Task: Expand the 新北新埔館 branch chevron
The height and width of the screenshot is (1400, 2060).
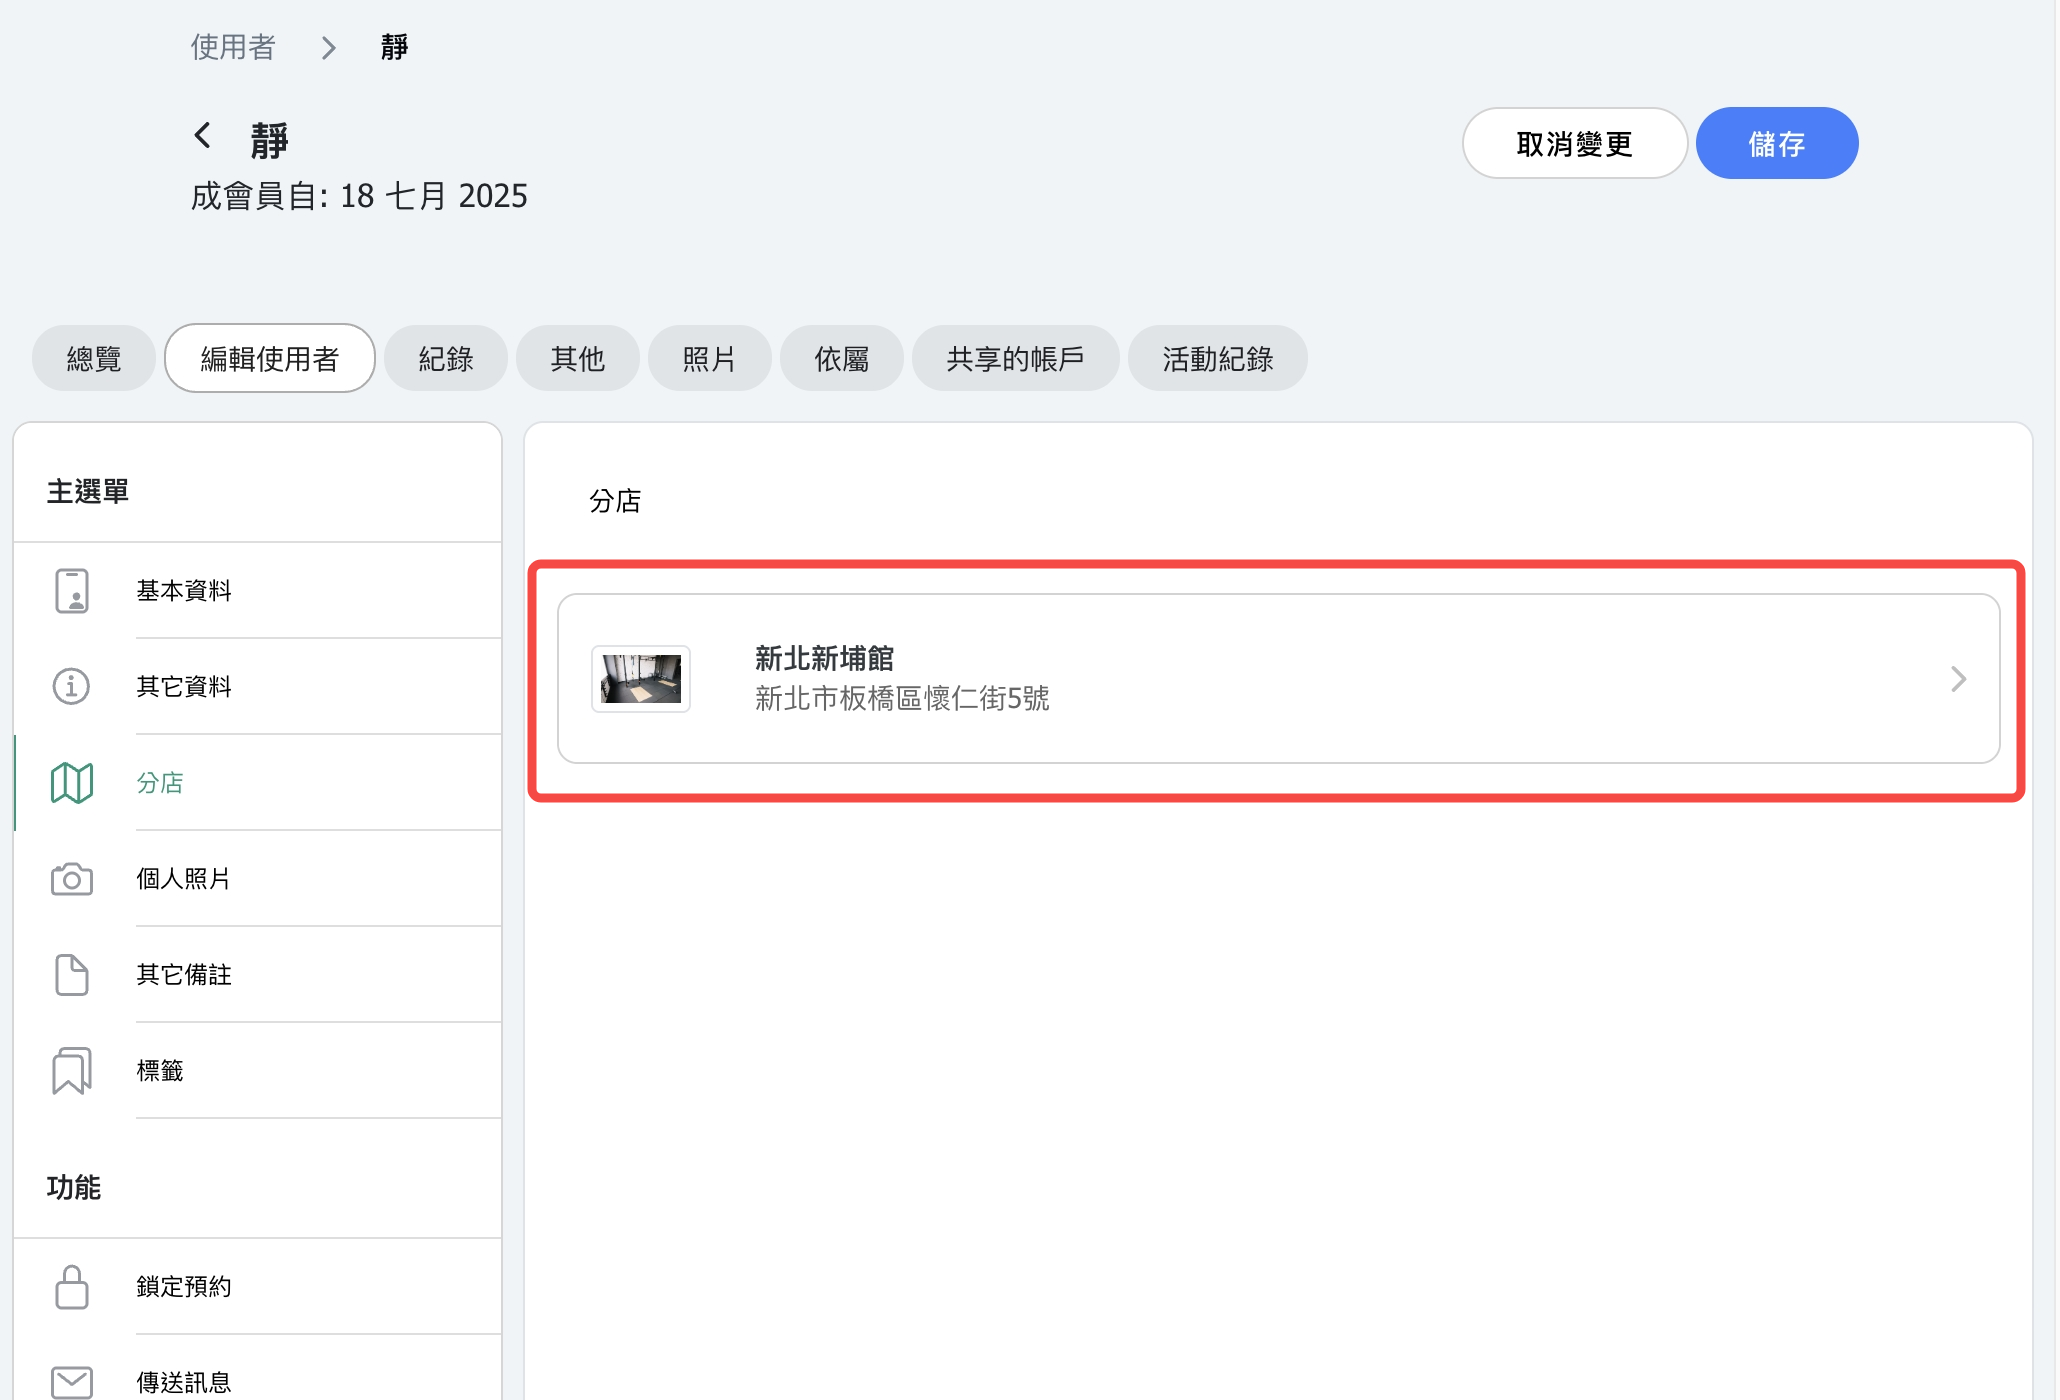Action: click(x=1958, y=680)
